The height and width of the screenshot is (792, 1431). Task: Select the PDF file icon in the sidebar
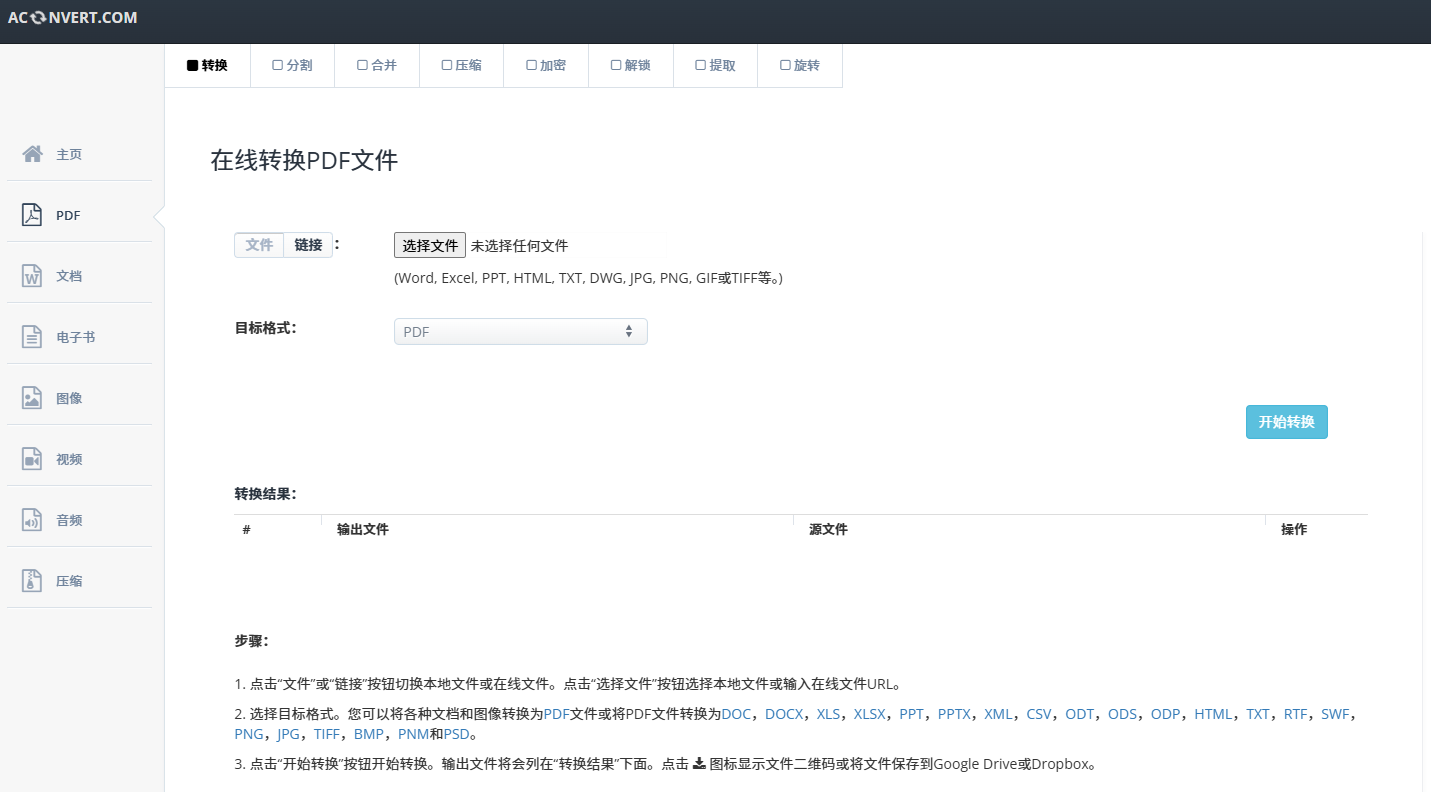pyautogui.click(x=32, y=215)
